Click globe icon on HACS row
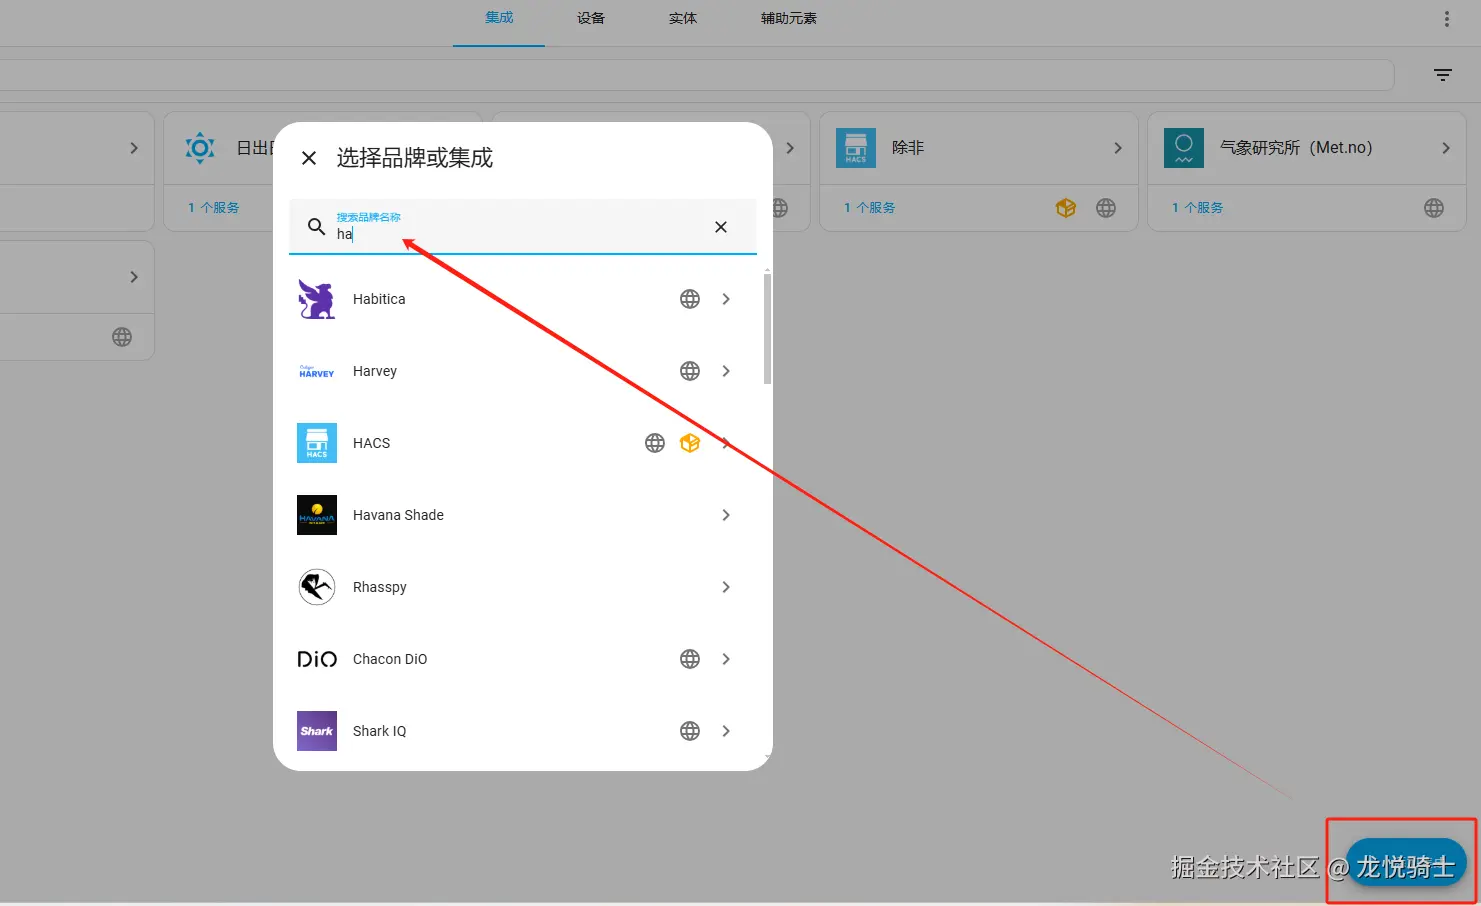This screenshot has width=1481, height=906. coord(655,443)
